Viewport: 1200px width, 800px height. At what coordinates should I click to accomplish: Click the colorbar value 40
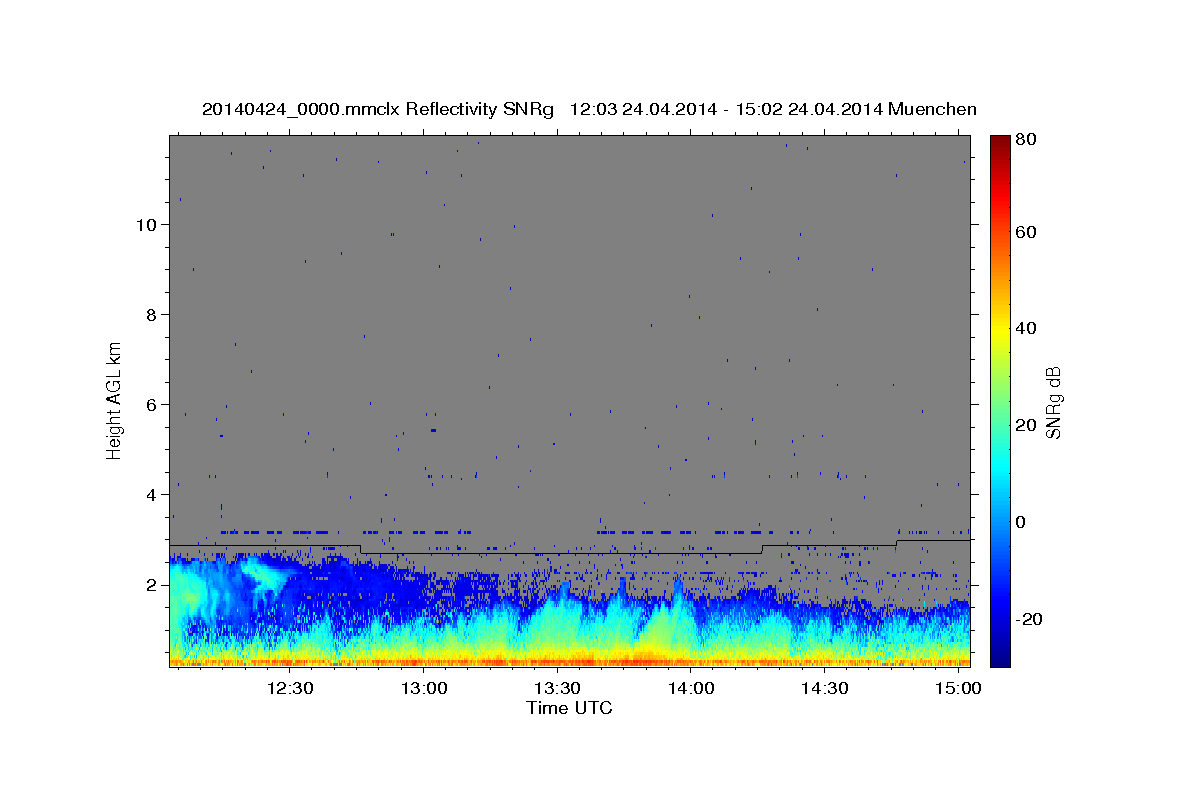(1027, 328)
